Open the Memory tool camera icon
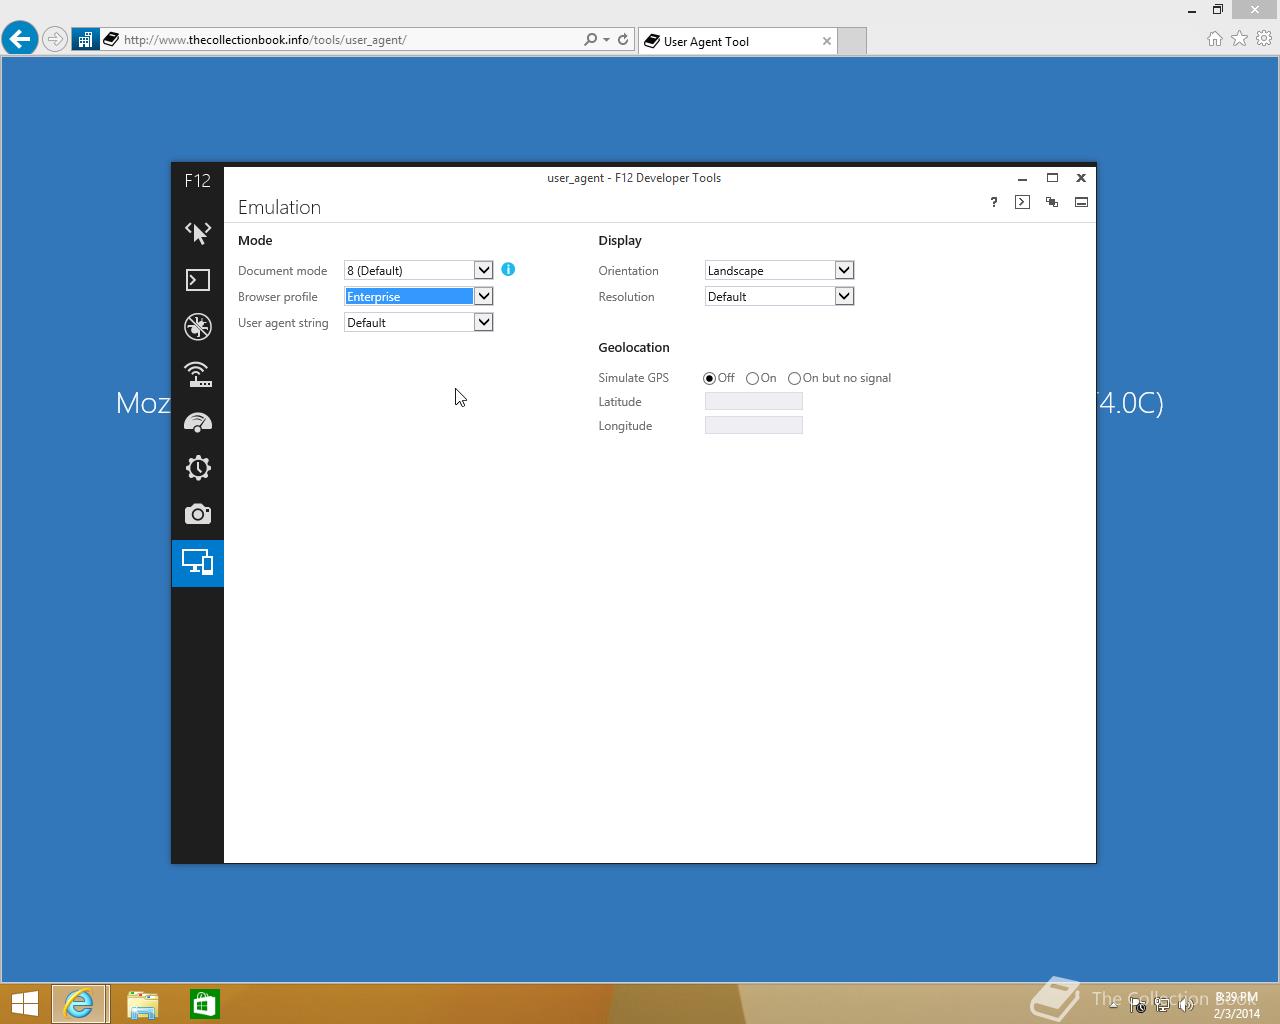 (x=198, y=514)
